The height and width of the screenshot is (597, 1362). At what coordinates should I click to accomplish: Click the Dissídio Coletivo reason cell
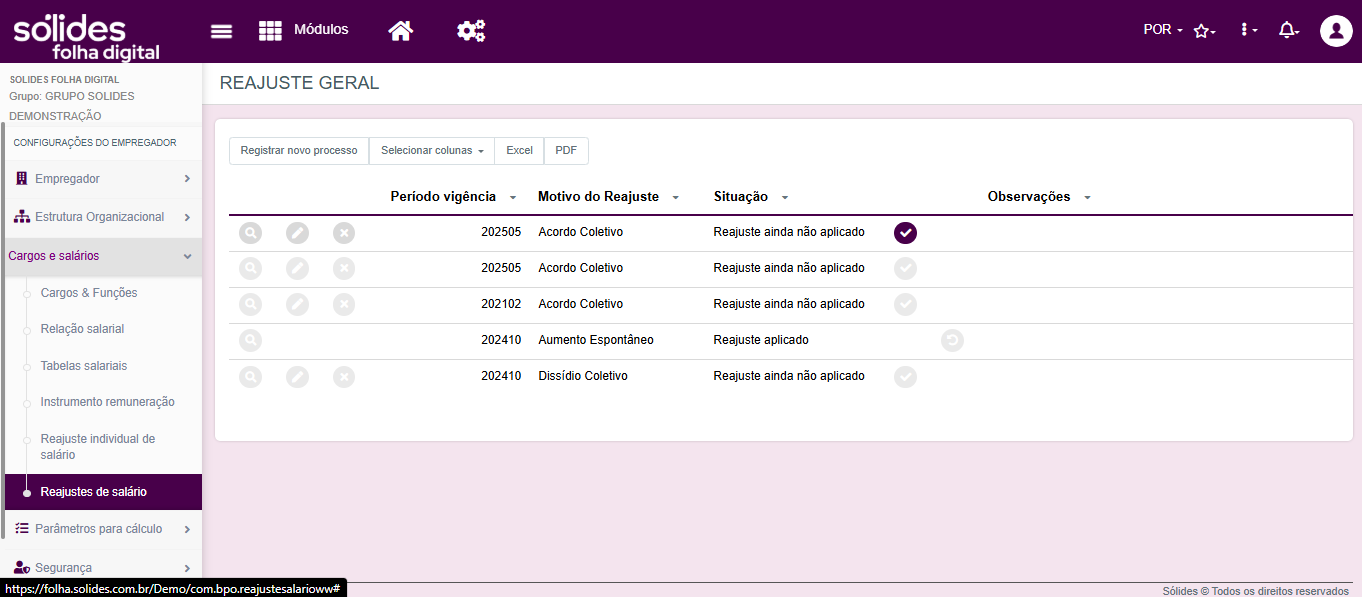(583, 376)
